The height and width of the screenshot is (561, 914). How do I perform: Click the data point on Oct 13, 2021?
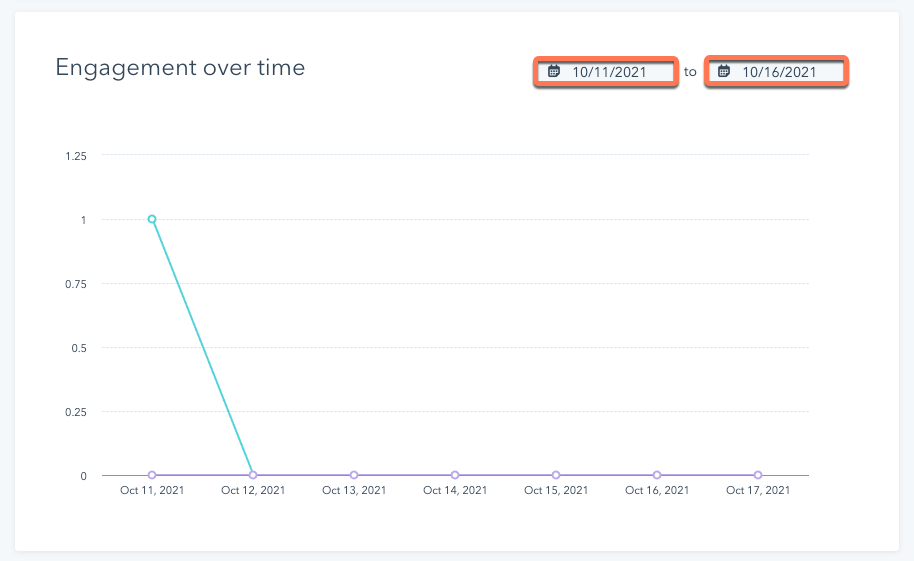[x=354, y=475]
